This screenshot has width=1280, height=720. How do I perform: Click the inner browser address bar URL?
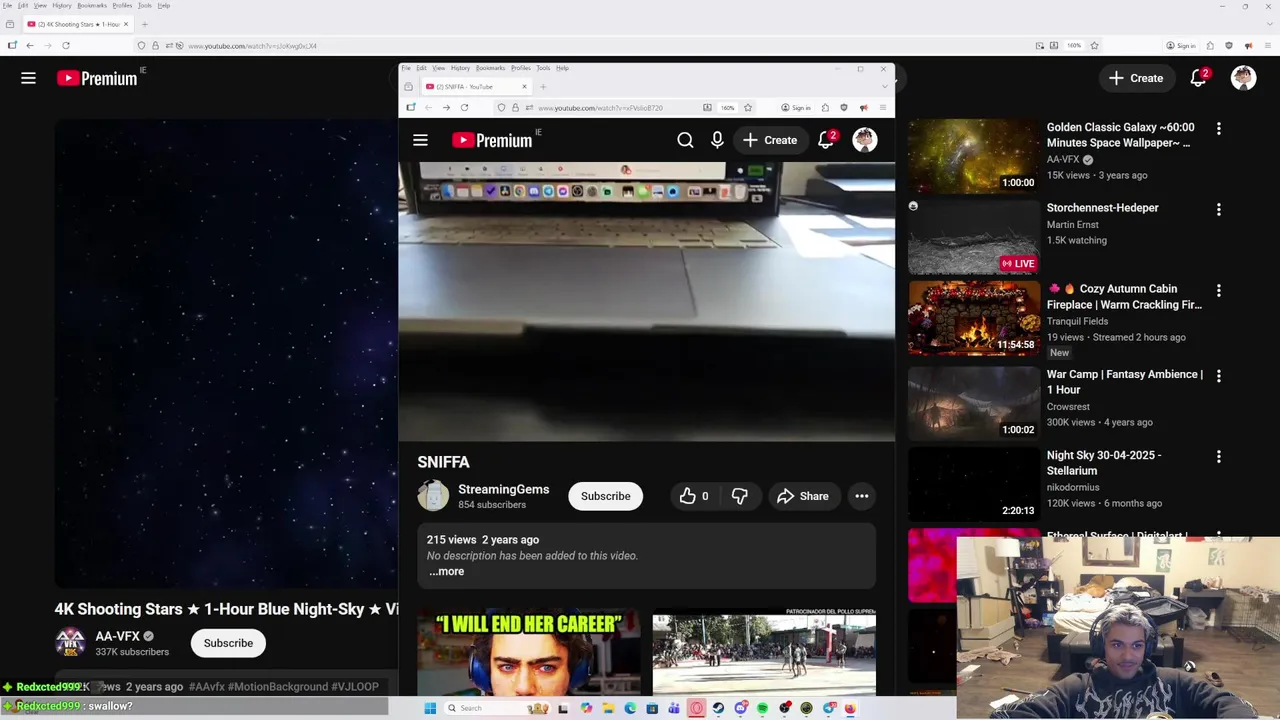pos(600,108)
